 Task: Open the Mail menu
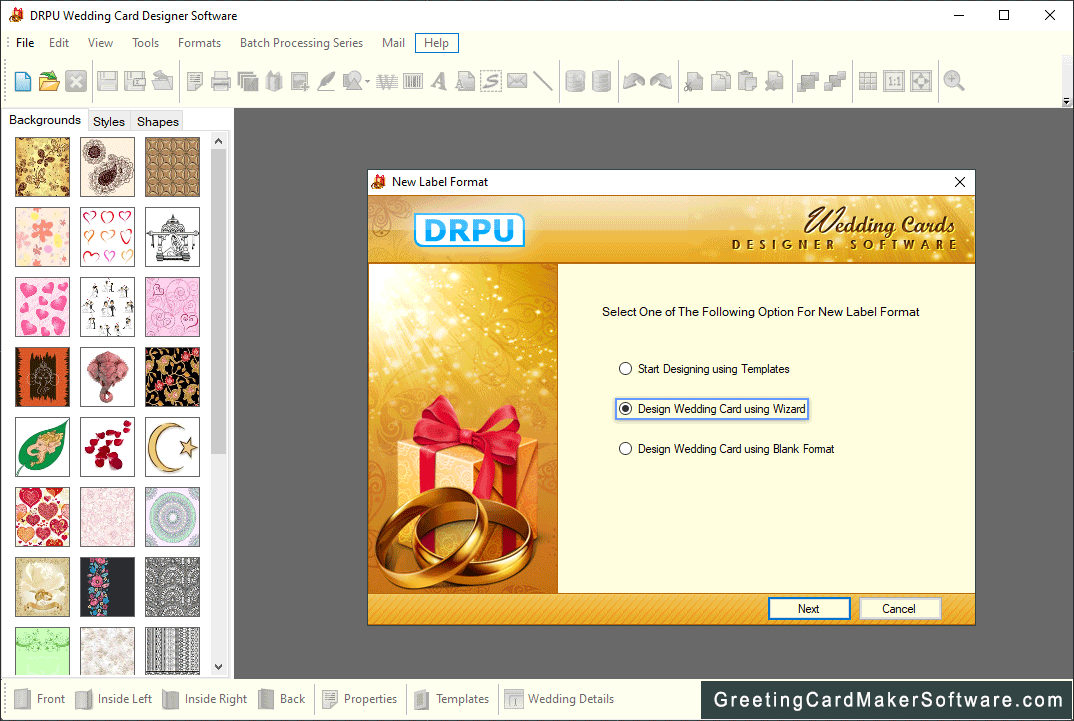pos(393,43)
